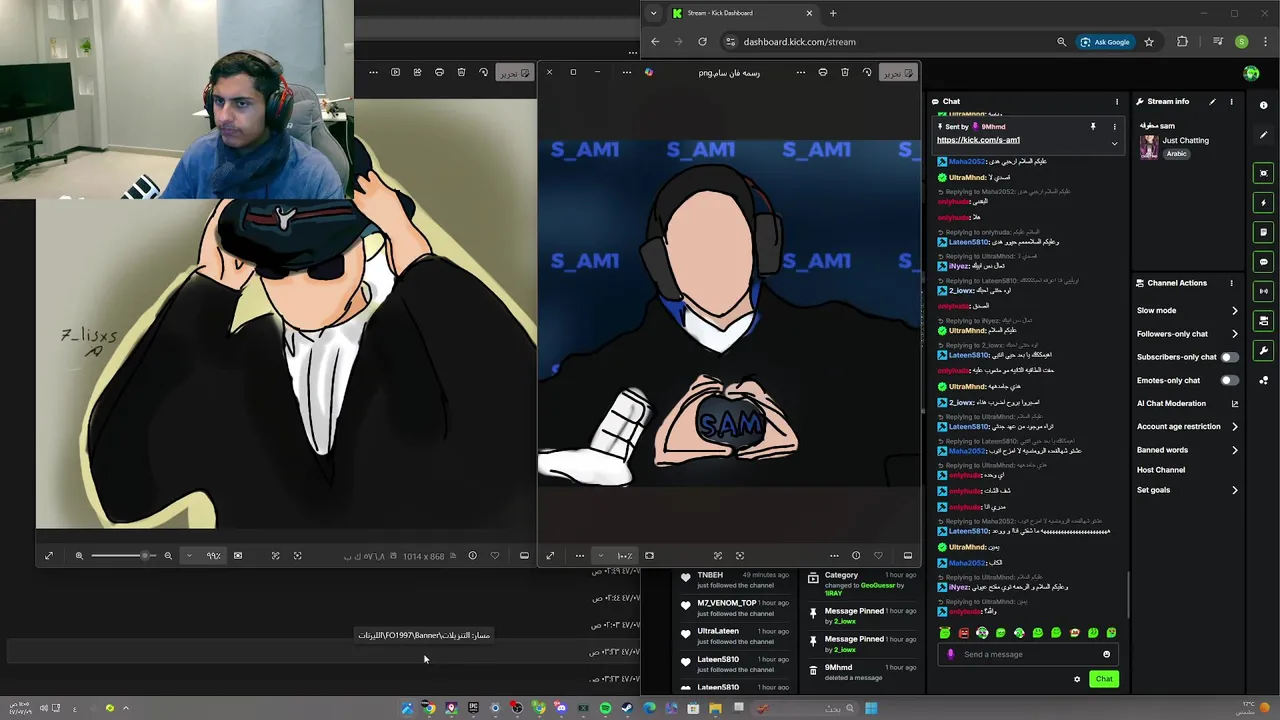Screen dimensions: 1280x720
Task: Click the Edit (تحرير) button in the left photo viewer
Action: (x=513, y=72)
